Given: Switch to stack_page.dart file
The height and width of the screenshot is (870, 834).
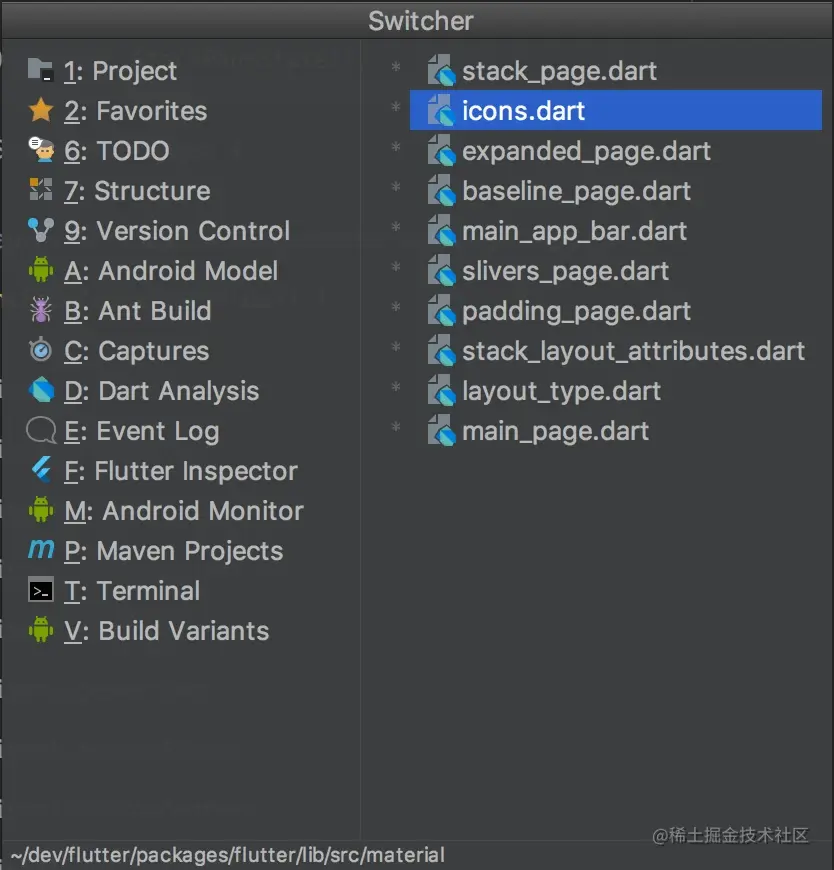Looking at the screenshot, I should click(x=559, y=71).
